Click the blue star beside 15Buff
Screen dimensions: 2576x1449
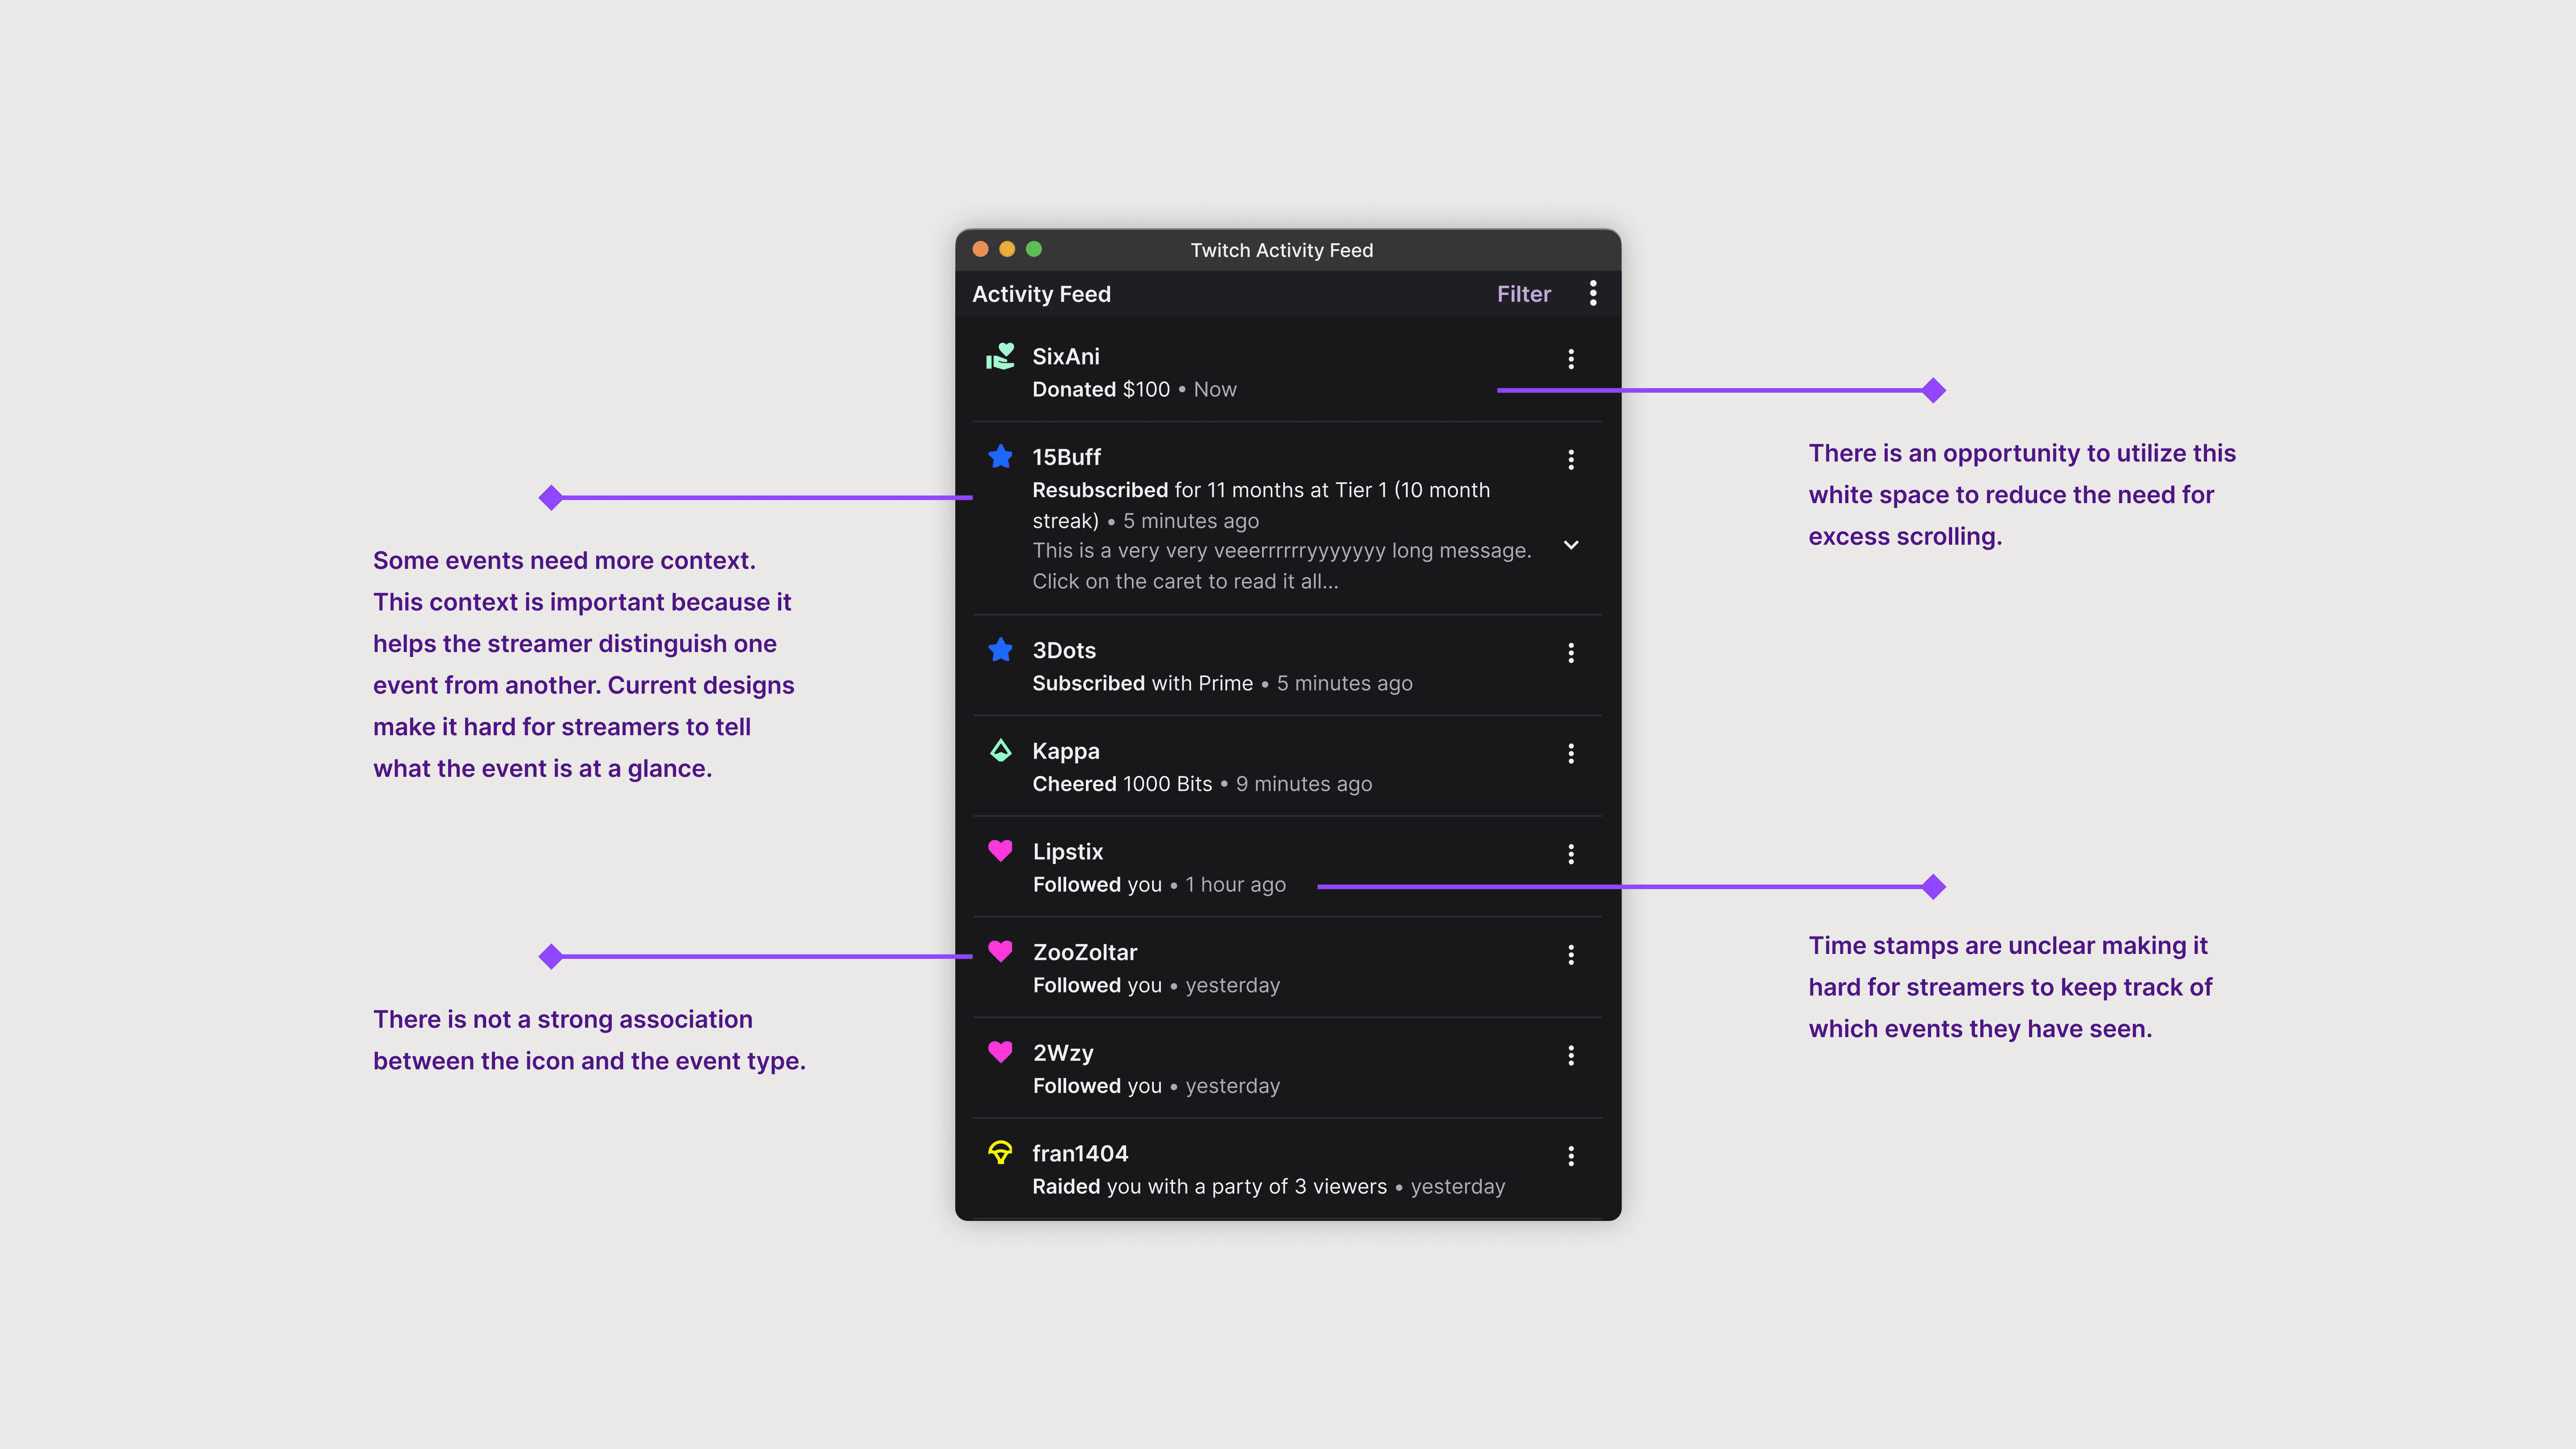coord(1000,457)
